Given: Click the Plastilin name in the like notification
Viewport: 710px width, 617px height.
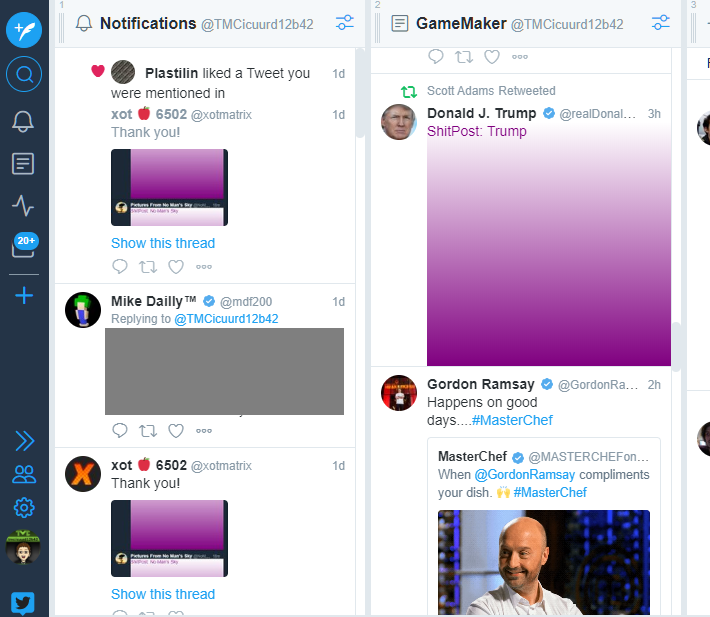Looking at the screenshot, I should pos(171,73).
